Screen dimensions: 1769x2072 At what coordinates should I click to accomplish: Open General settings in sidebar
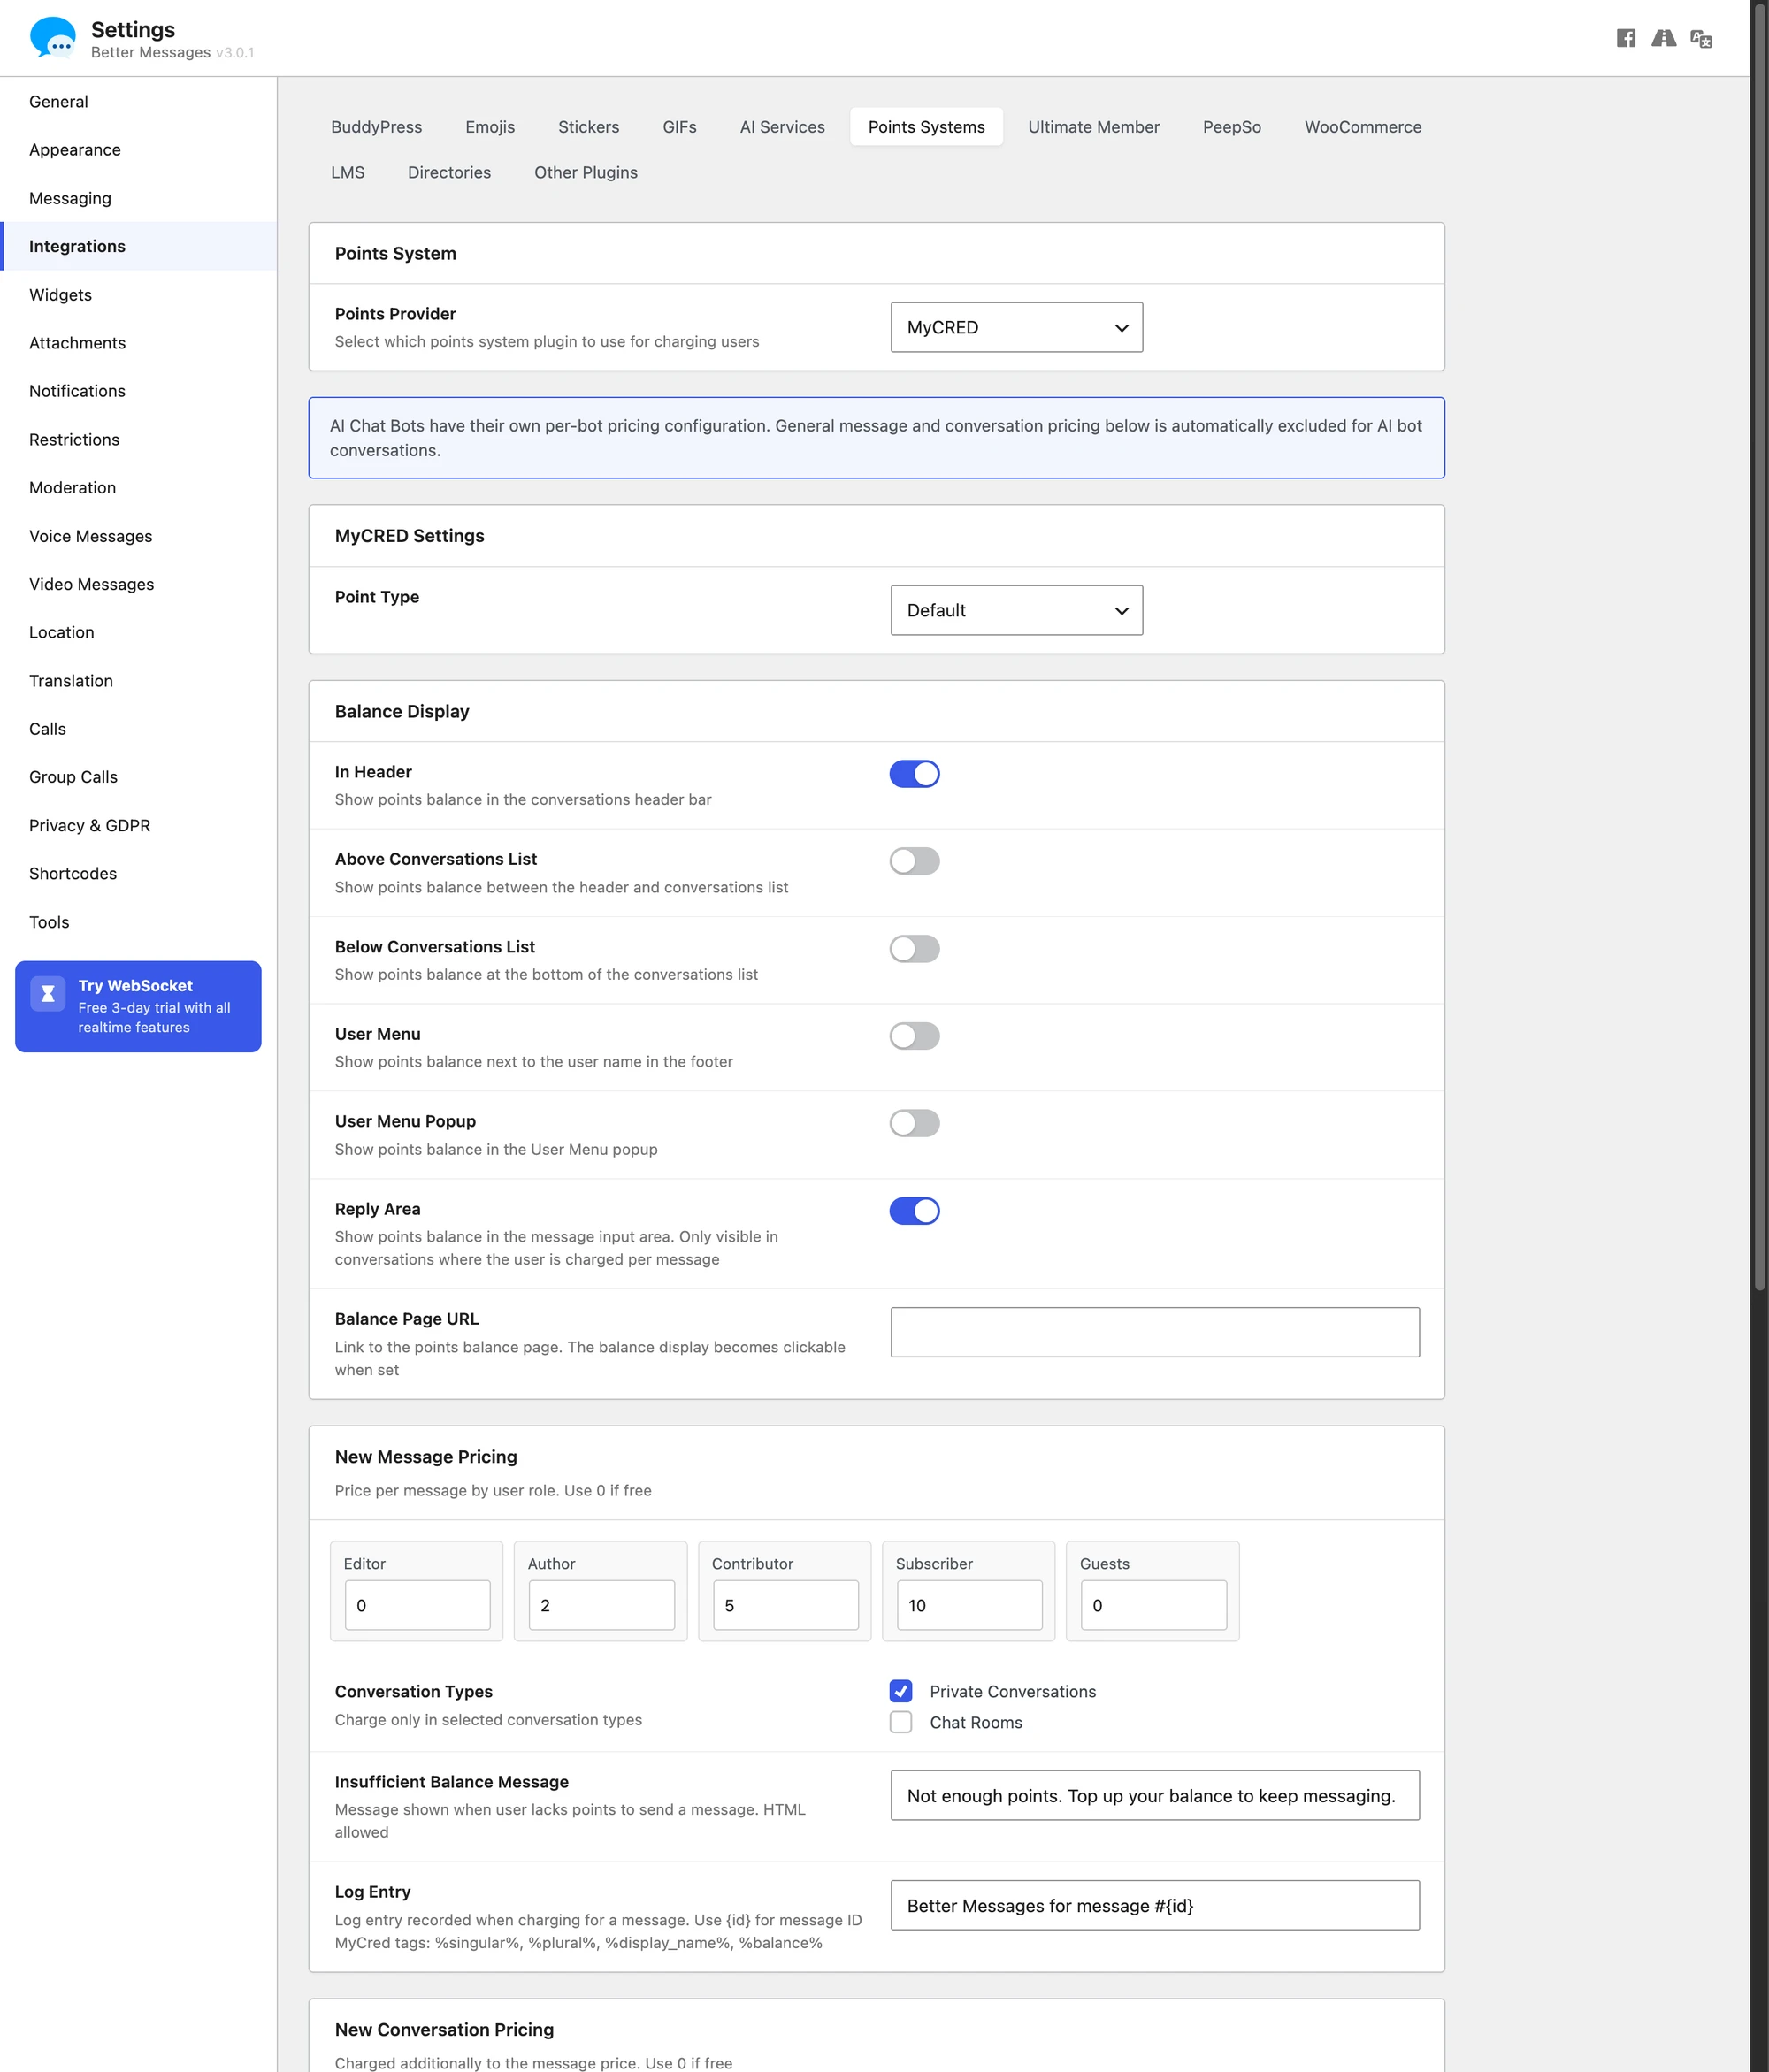[x=138, y=102]
